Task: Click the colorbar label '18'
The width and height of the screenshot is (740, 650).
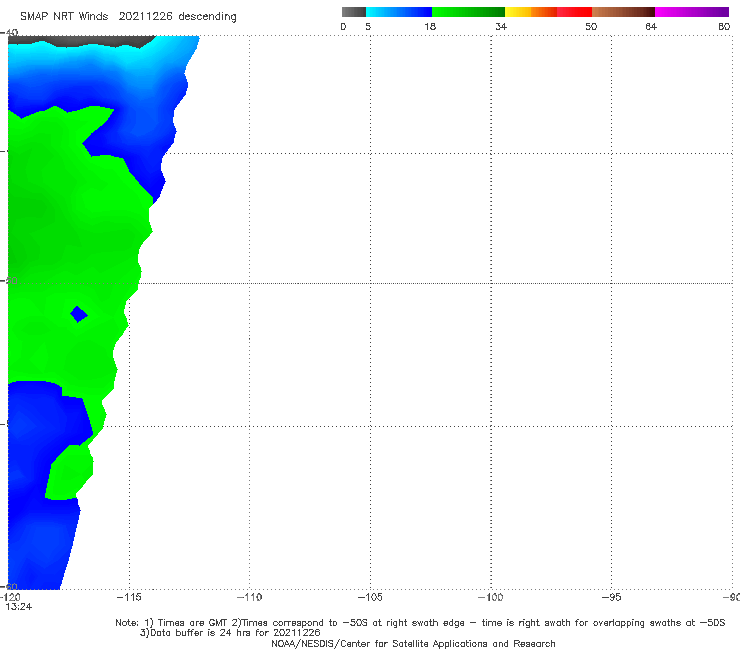Action: coord(430,26)
